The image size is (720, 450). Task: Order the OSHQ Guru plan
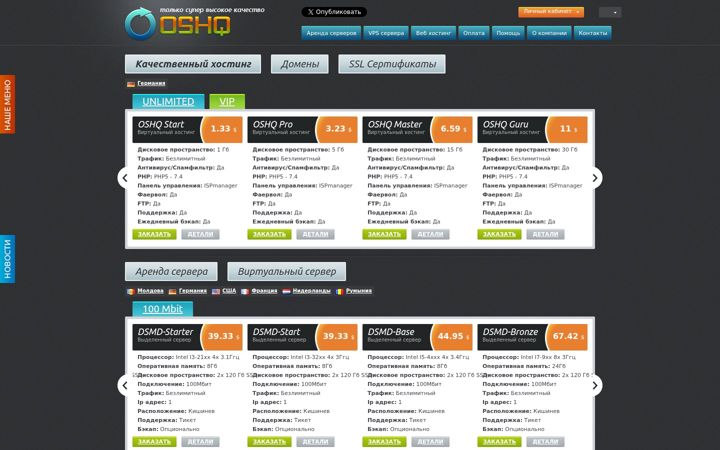(x=499, y=234)
